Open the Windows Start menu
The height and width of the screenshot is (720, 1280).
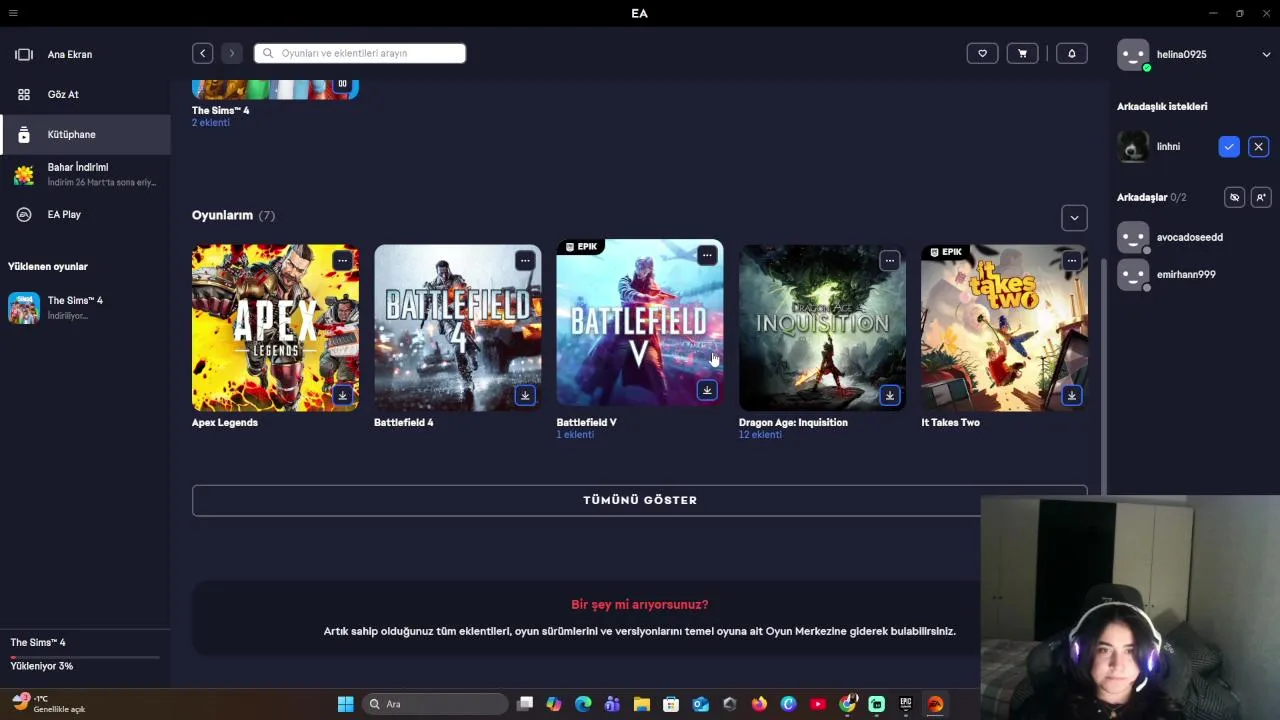point(345,704)
